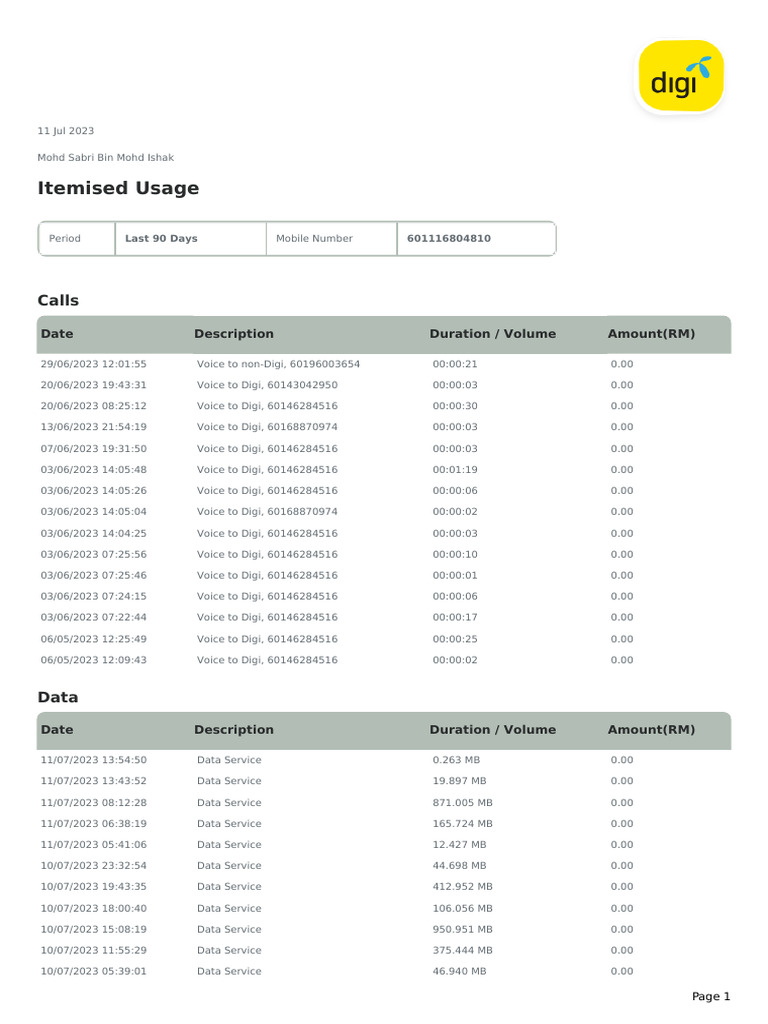The width and height of the screenshot is (768, 1024).
Task: Click the name 'Mohd Sabri Bin Mohd Ishak'
Action: [105, 157]
